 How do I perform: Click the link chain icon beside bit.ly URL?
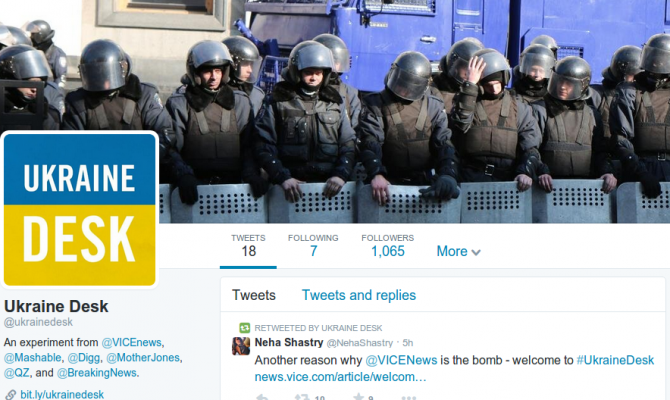[10, 394]
